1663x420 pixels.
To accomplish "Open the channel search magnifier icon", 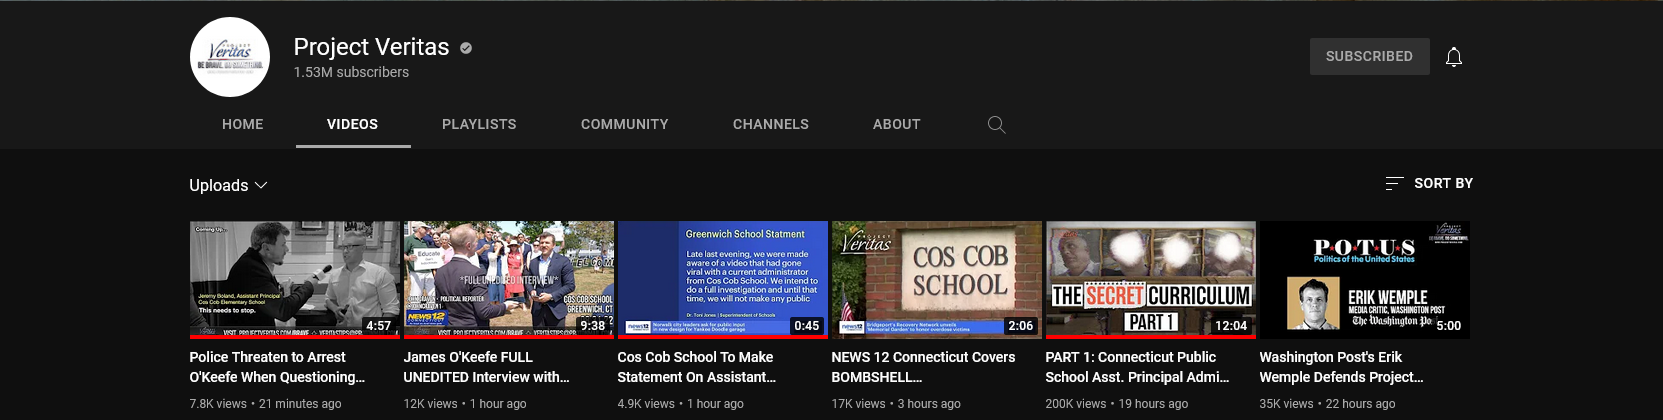I will click(x=996, y=125).
